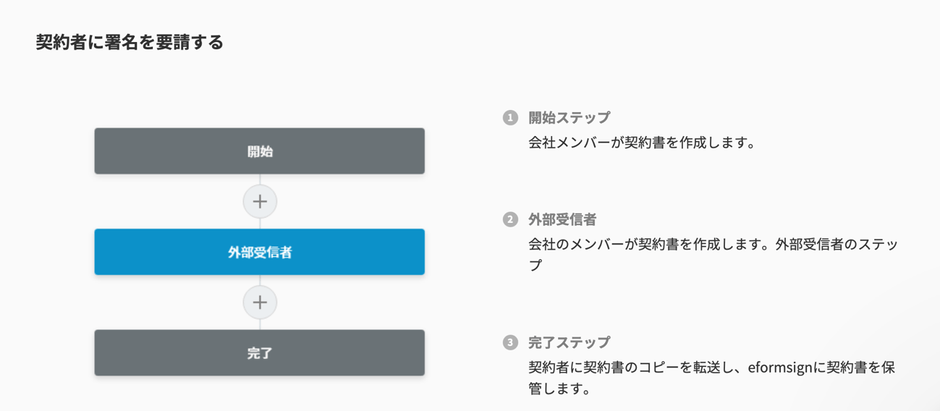Select the blue 外部受信者 workflow step block
940x411 pixels.
click(x=259, y=252)
